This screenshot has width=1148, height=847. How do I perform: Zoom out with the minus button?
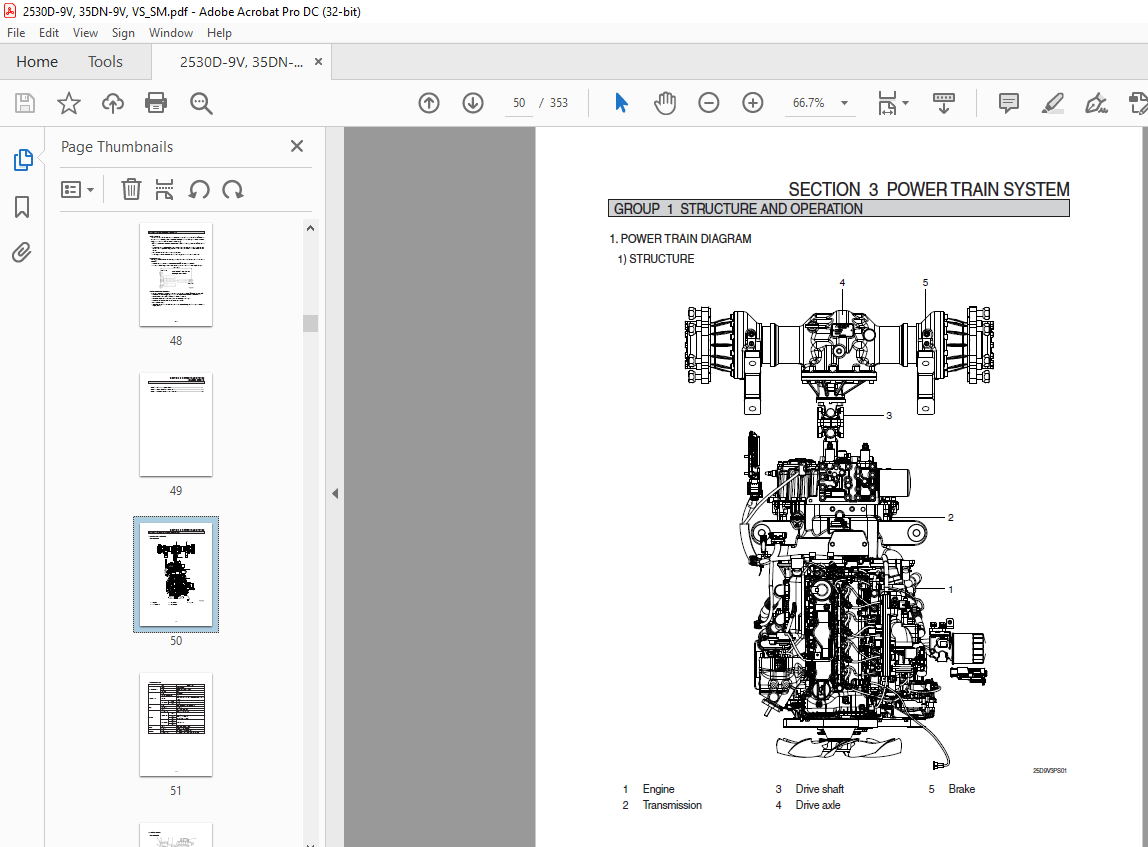point(709,103)
